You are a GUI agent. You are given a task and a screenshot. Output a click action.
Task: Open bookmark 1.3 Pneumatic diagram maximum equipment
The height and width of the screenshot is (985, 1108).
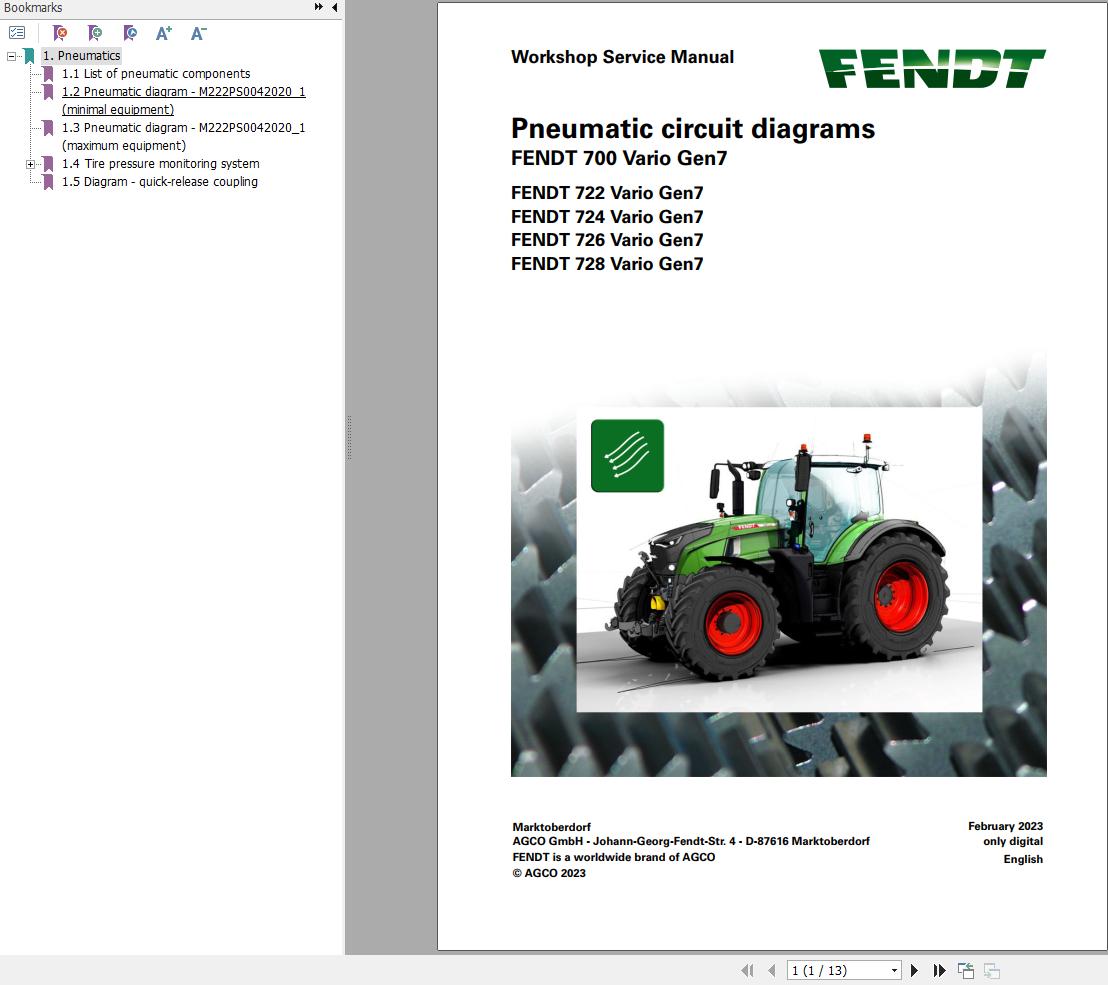point(183,136)
